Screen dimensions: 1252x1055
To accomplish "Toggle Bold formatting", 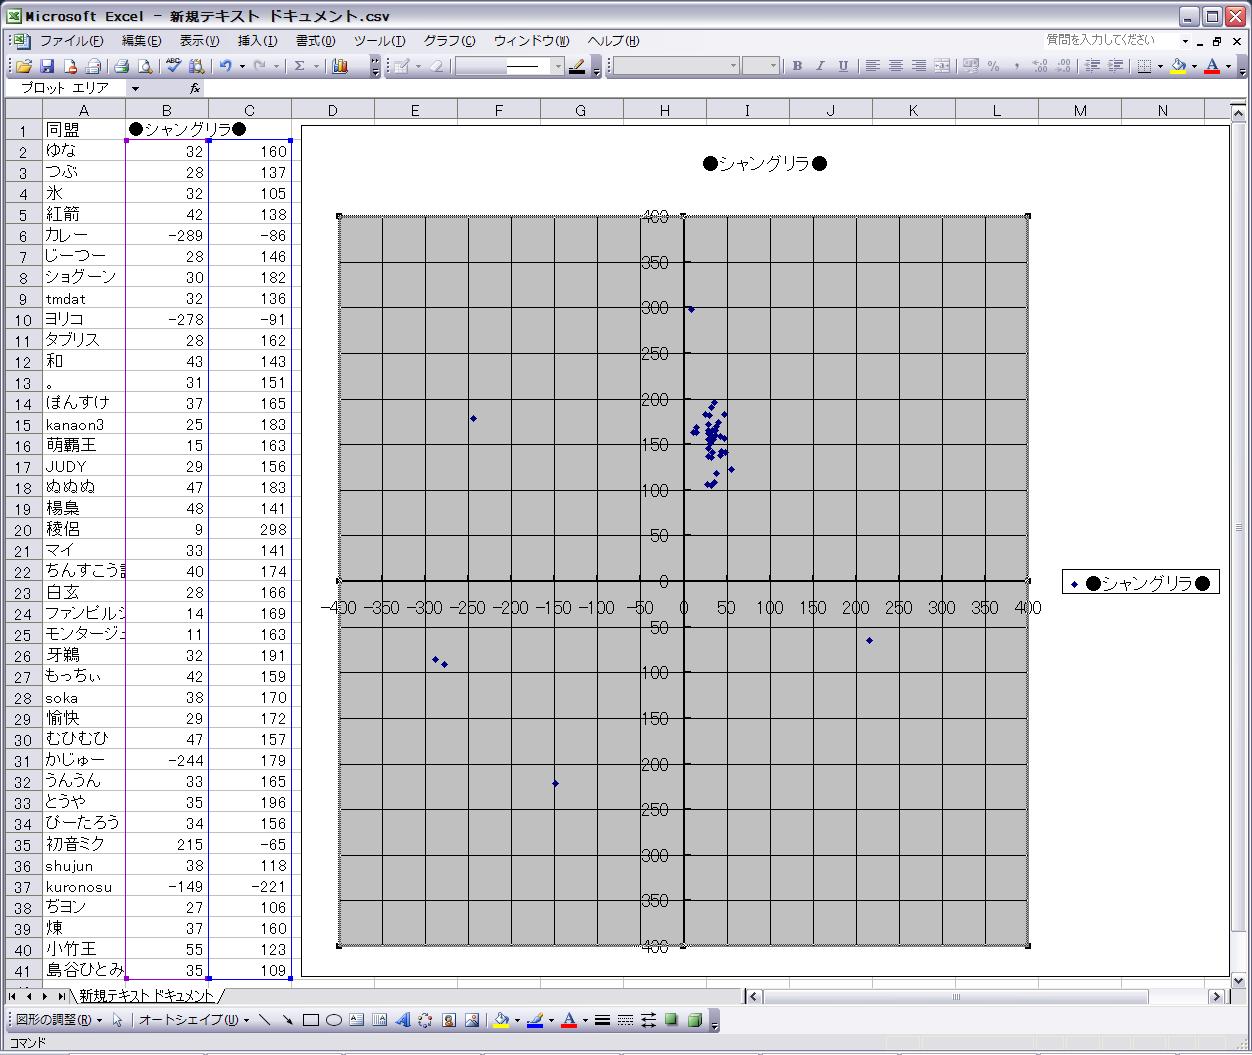I will click(797, 66).
